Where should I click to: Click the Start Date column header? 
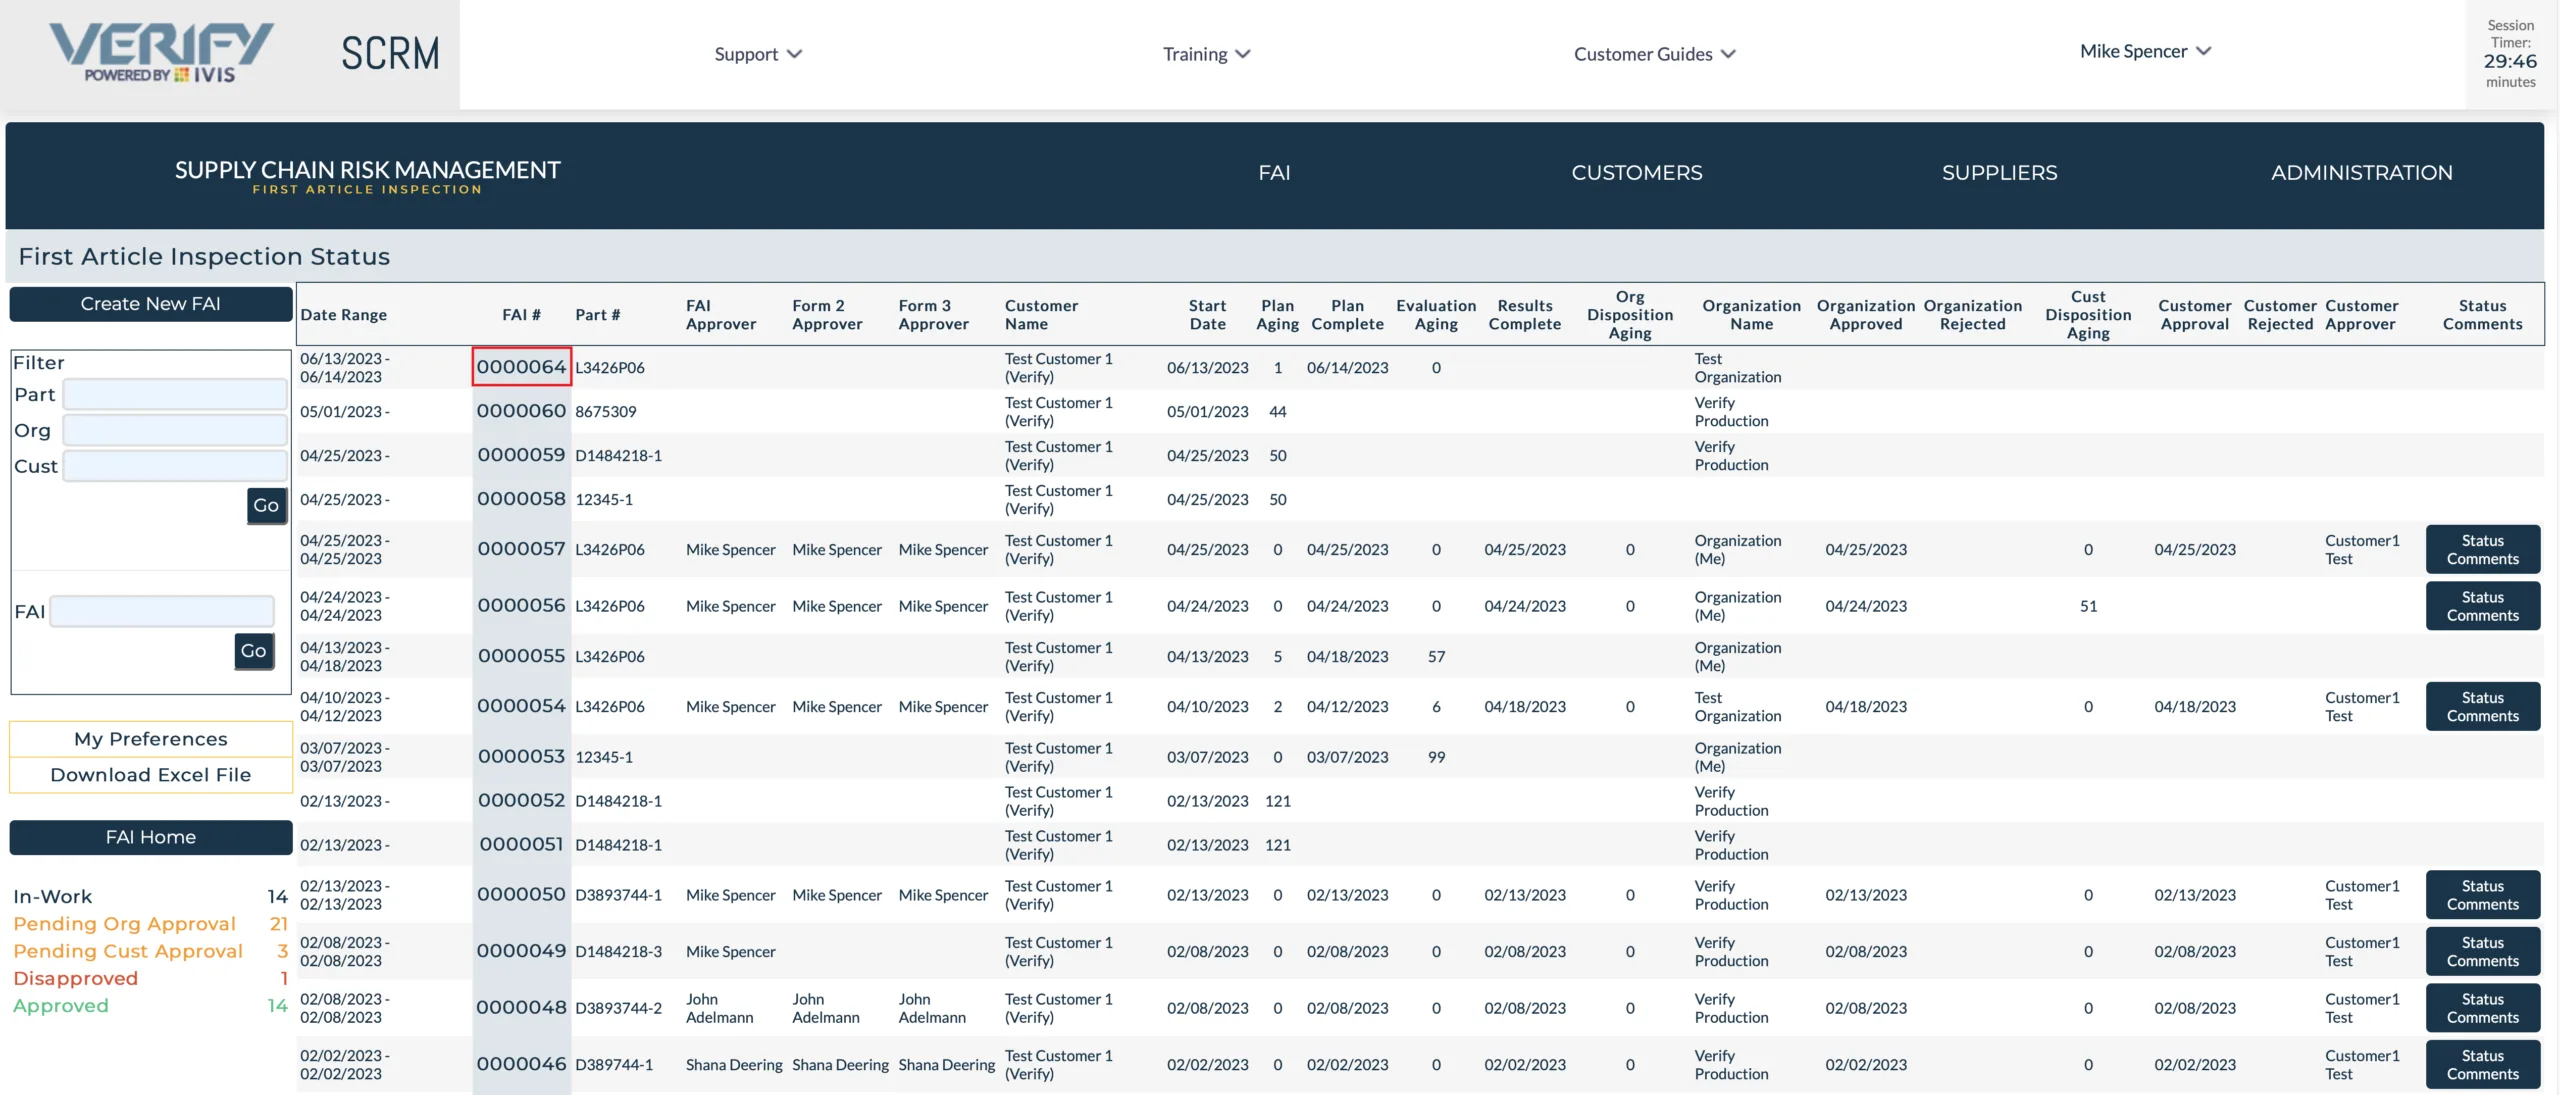click(1207, 315)
